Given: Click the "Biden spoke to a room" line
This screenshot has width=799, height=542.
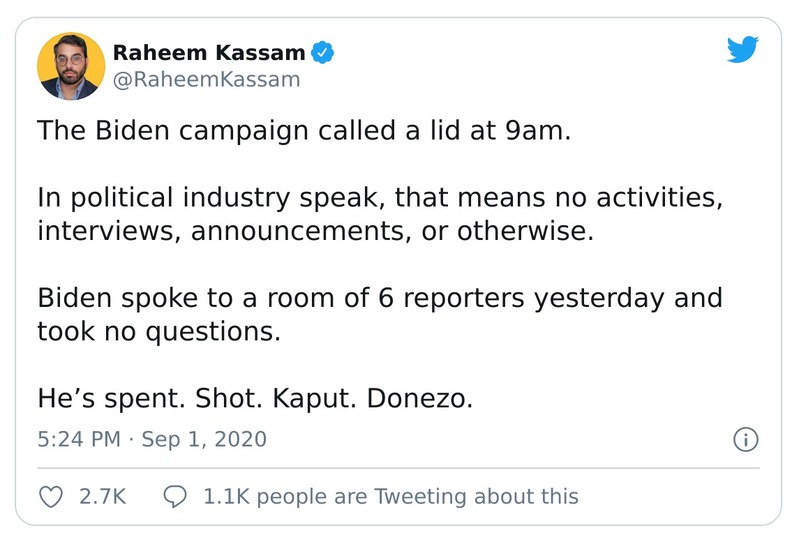Looking at the screenshot, I should point(379,298).
